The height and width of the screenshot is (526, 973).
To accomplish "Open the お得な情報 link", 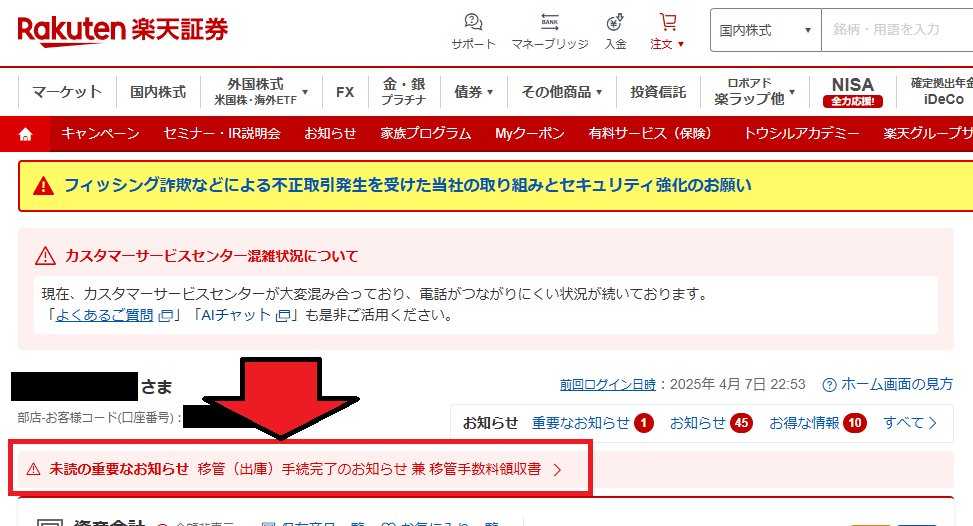I will [x=804, y=423].
